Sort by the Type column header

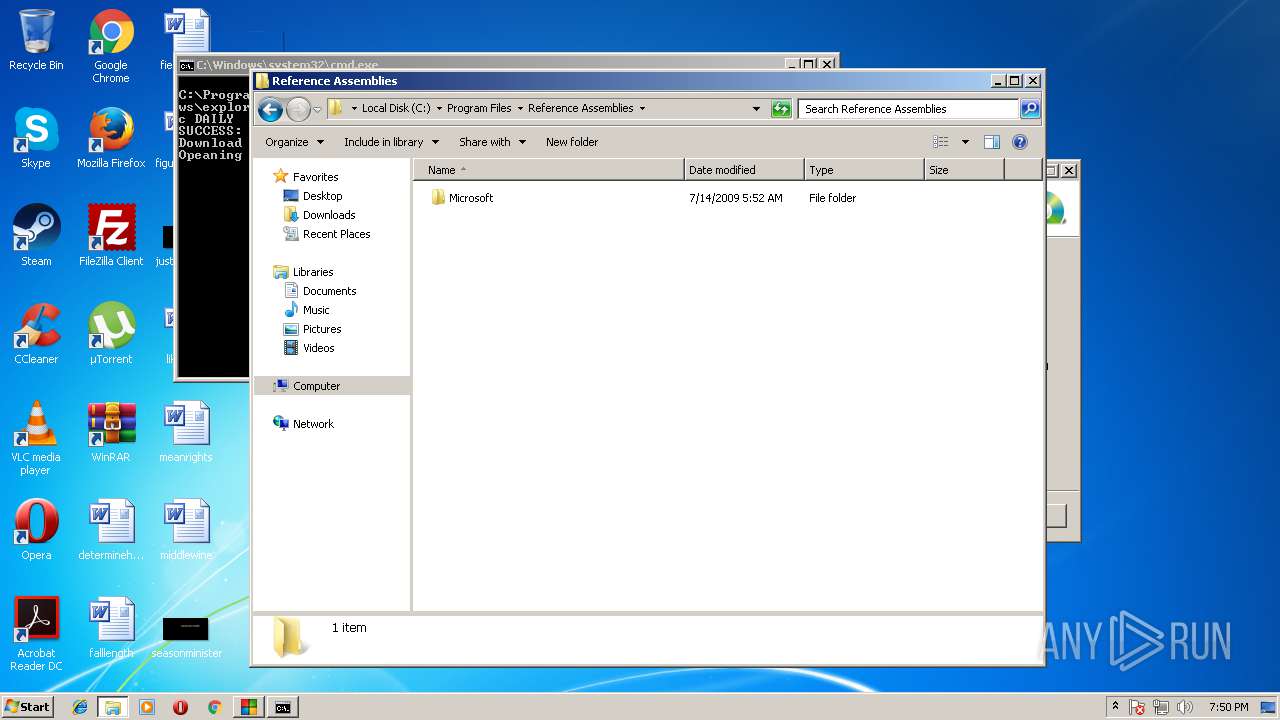(864, 170)
